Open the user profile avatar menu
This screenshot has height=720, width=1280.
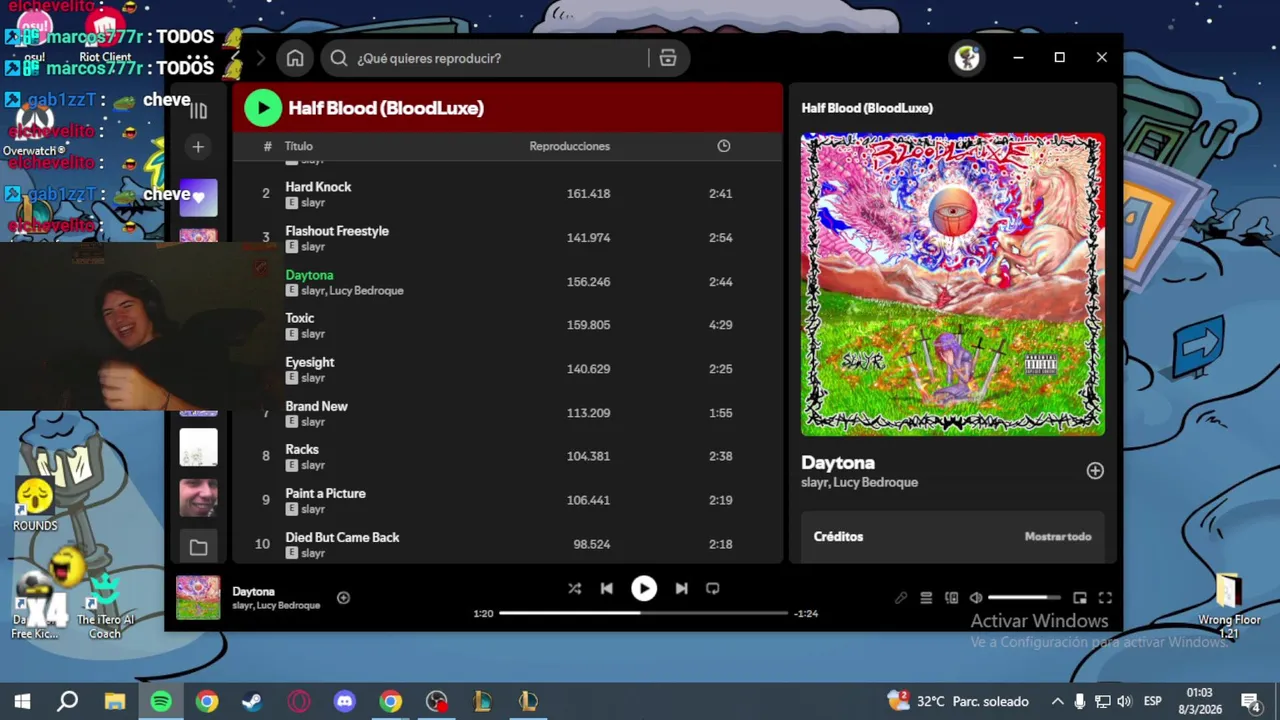[967, 58]
